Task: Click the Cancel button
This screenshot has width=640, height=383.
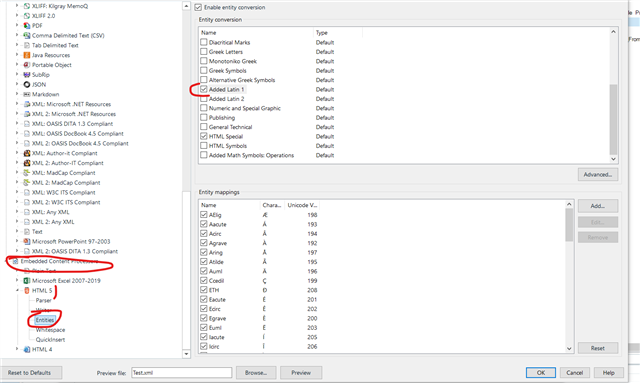Action: pyautogui.click(x=575, y=372)
